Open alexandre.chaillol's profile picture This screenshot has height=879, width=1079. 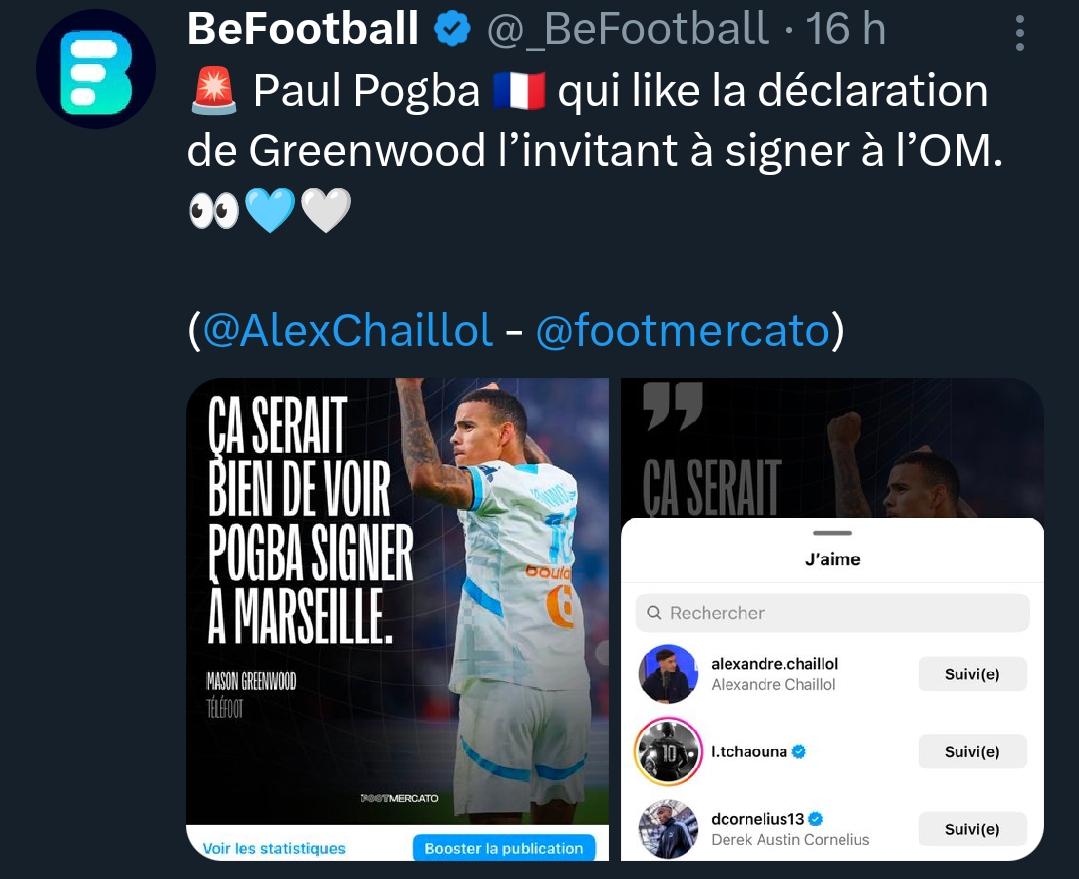667,674
